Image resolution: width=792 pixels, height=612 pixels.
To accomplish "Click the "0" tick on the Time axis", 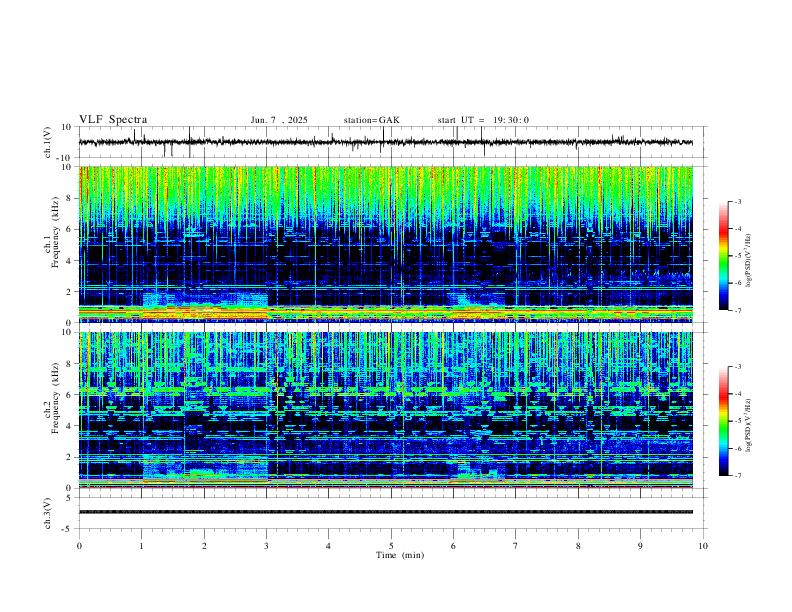I will [79, 546].
